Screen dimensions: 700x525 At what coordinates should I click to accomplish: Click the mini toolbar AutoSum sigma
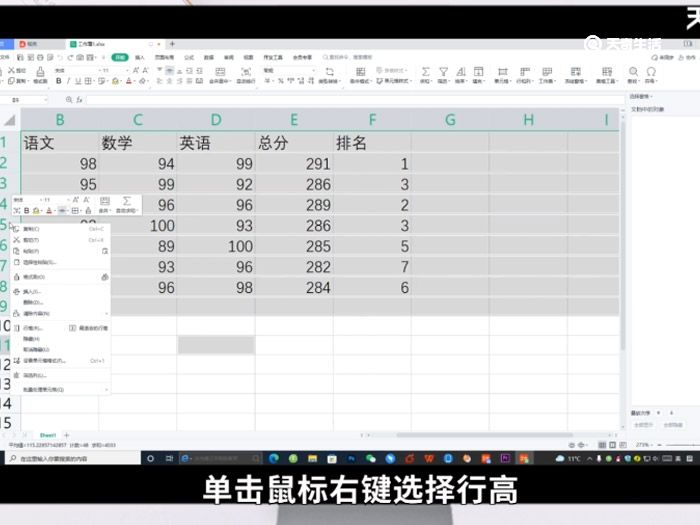click(x=127, y=201)
